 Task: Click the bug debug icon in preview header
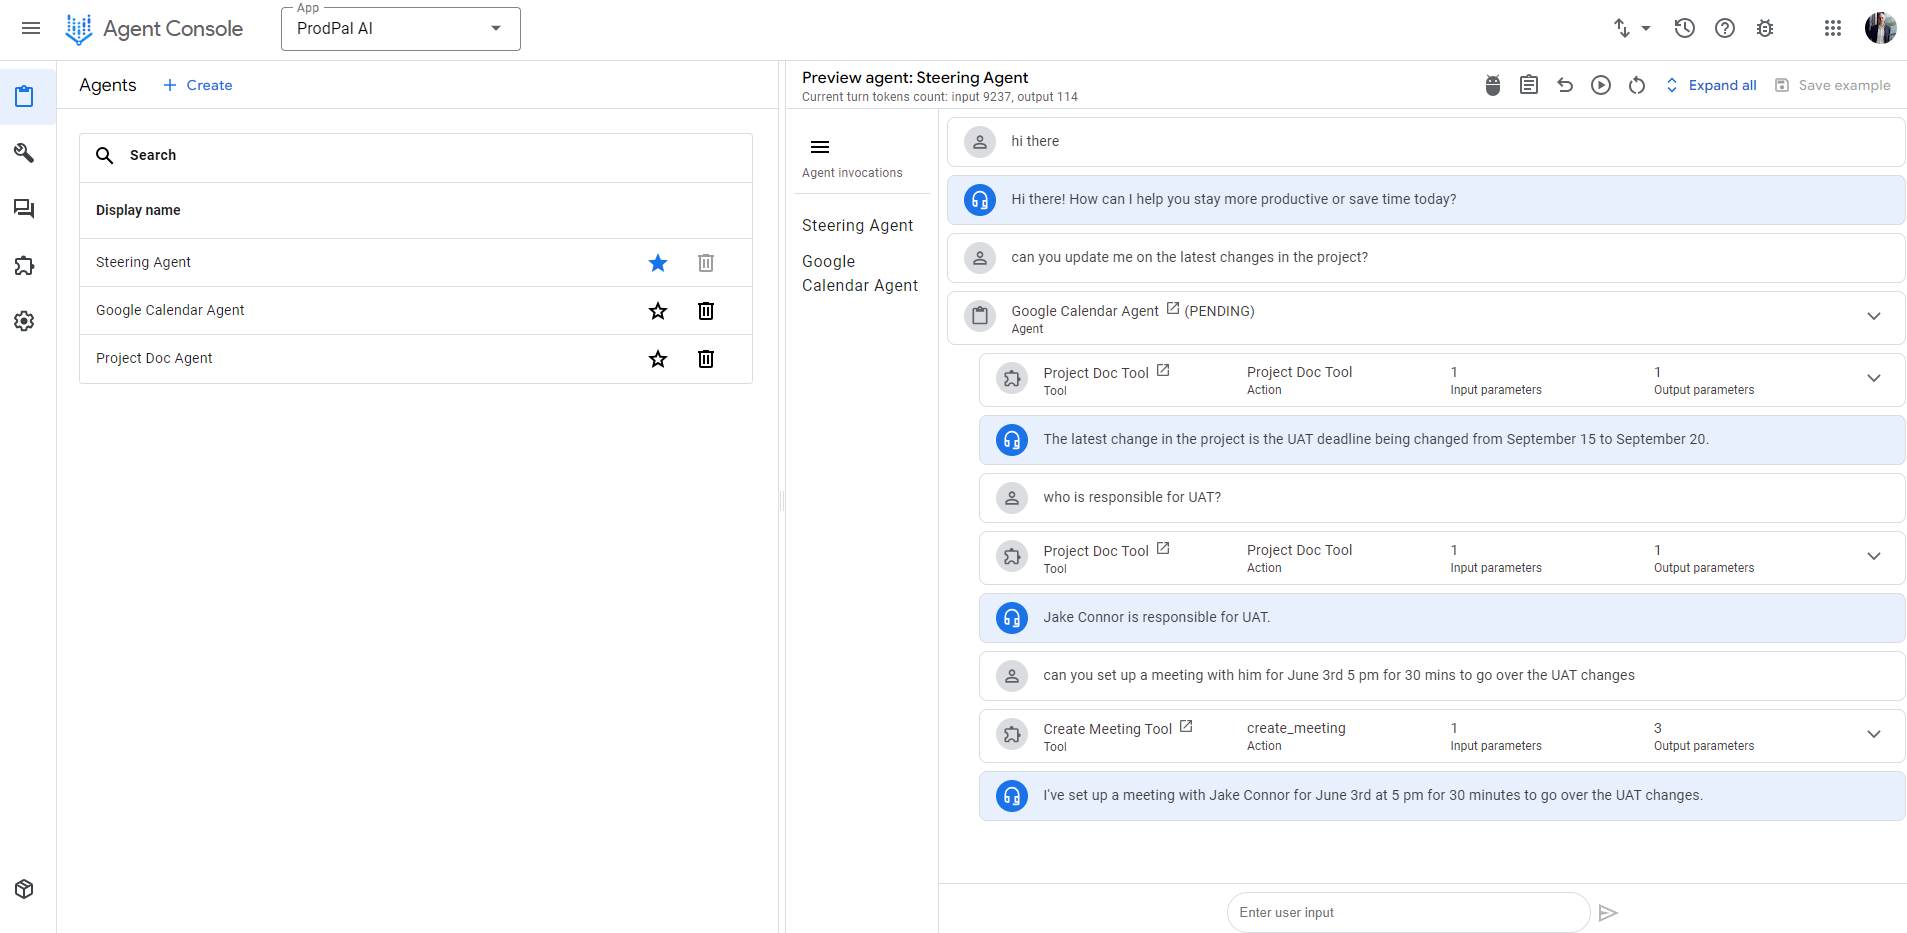pyautogui.click(x=1493, y=85)
